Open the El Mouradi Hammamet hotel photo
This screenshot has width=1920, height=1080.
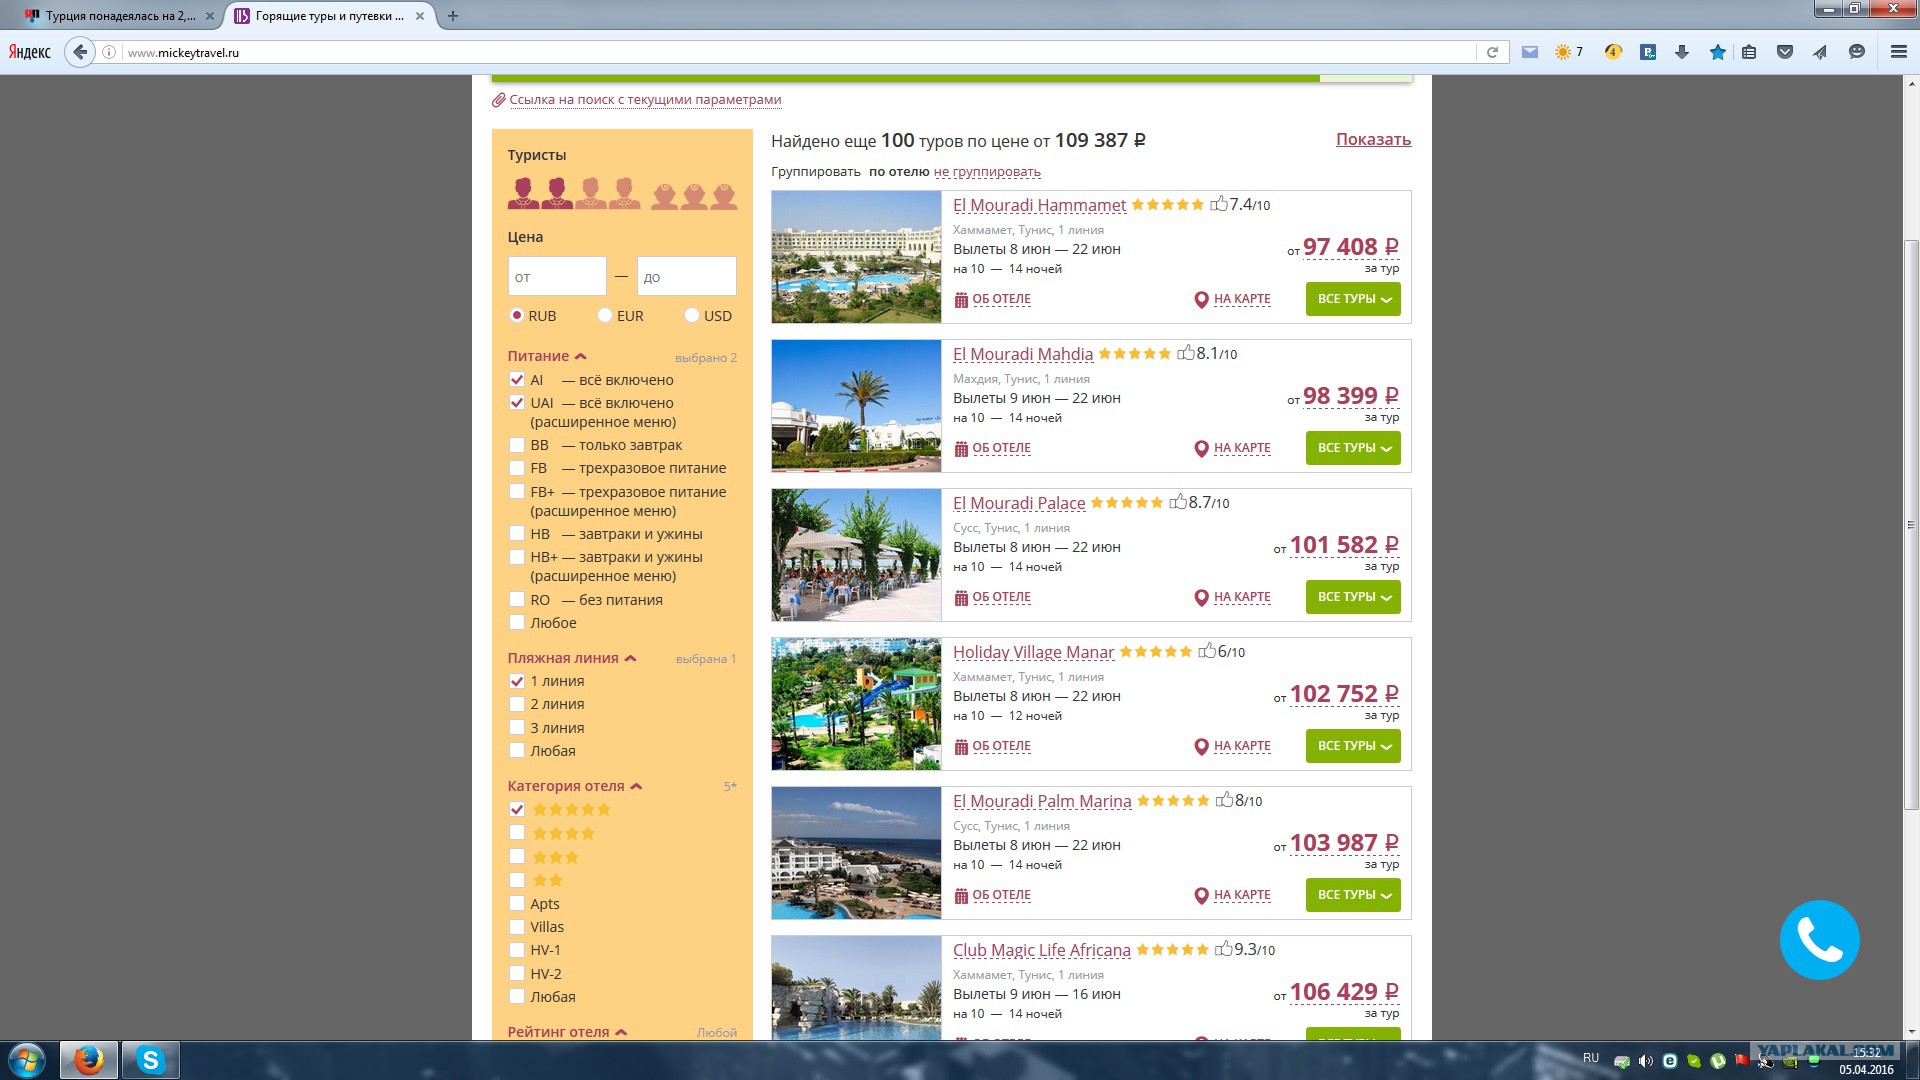click(856, 257)
